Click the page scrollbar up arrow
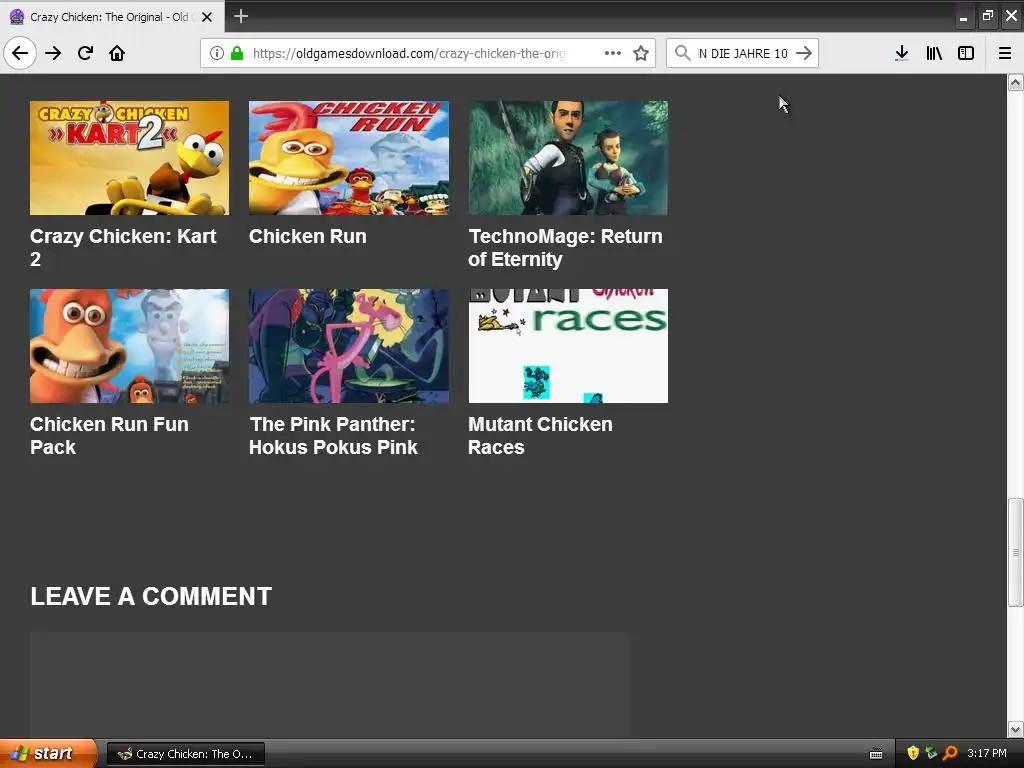The height and width of the screenshot is (768, 1024). [x=1016, y=83]
